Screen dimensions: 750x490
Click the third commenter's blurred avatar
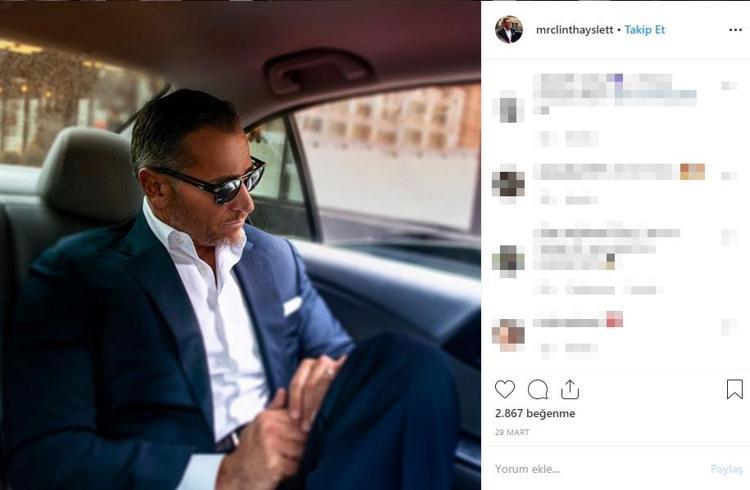[509, 259]
